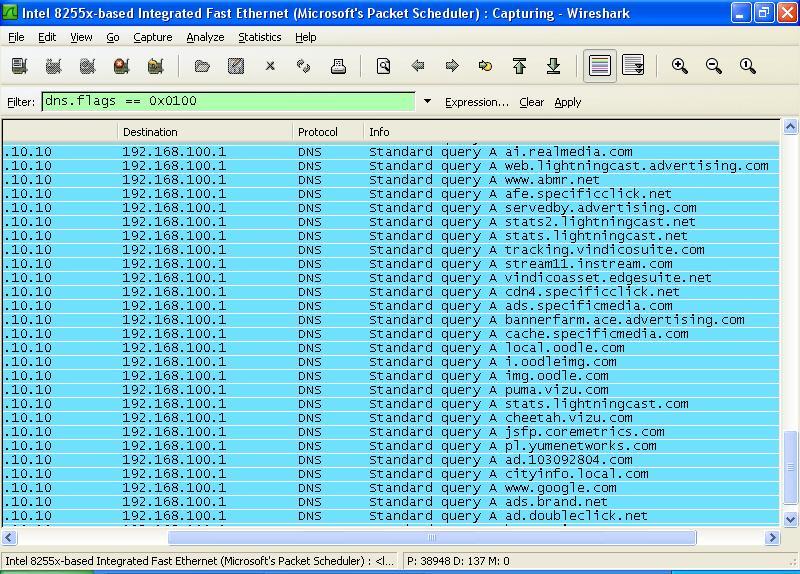800x574 pixels.
Task: Open the Help menu
Action: pos(306,37)
